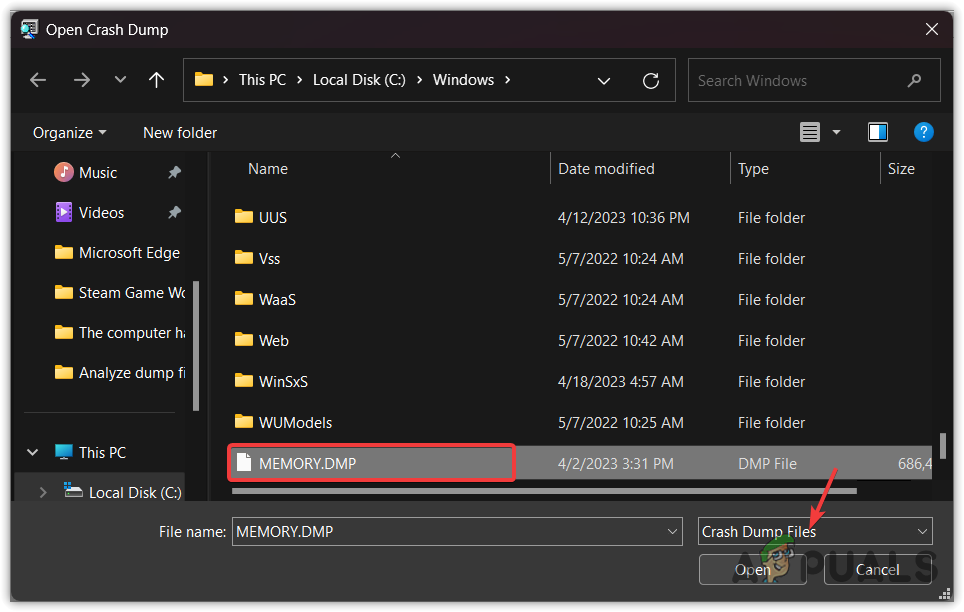Unpin Music using its pin icon
The width and height of the screenshot is (964, 612).
coord(175,173)
